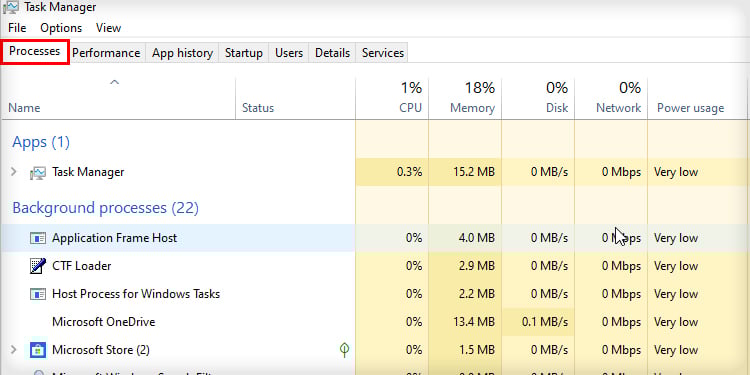Sort by the CPU column header
This screenshot has height=375, width=750.
click(392, 98)
